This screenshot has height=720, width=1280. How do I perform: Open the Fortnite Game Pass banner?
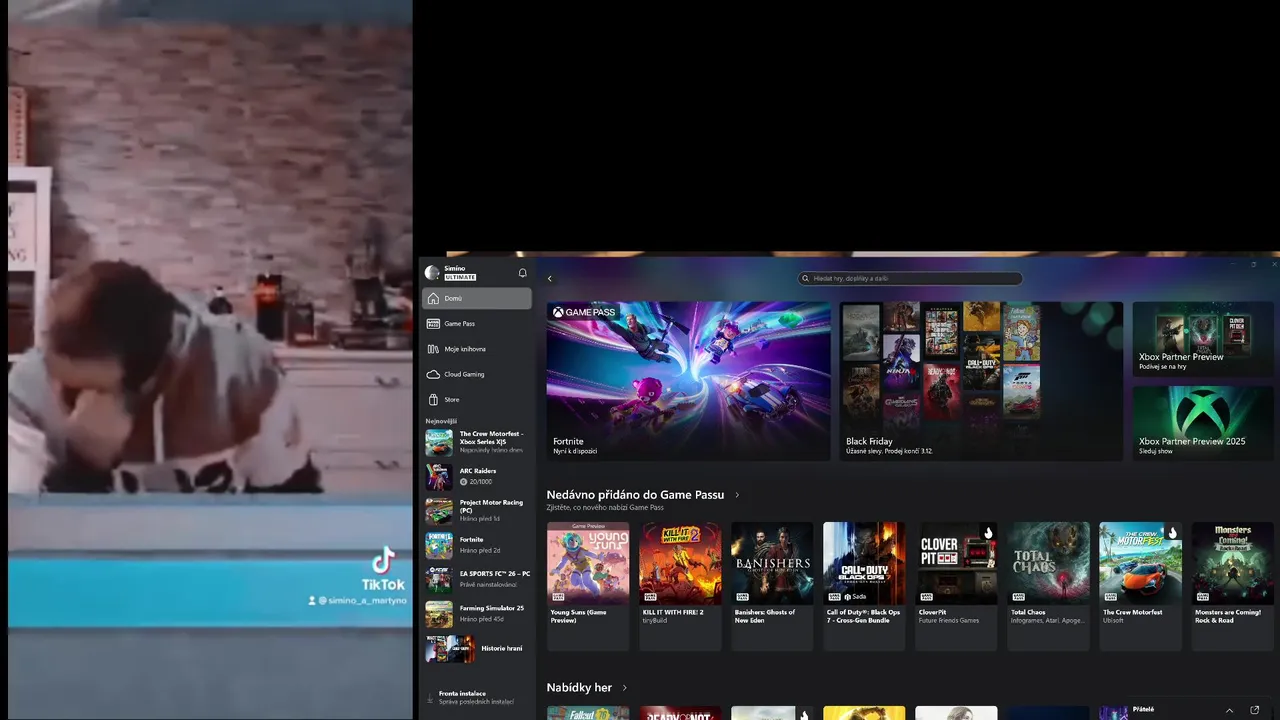(x=688, y=381)
